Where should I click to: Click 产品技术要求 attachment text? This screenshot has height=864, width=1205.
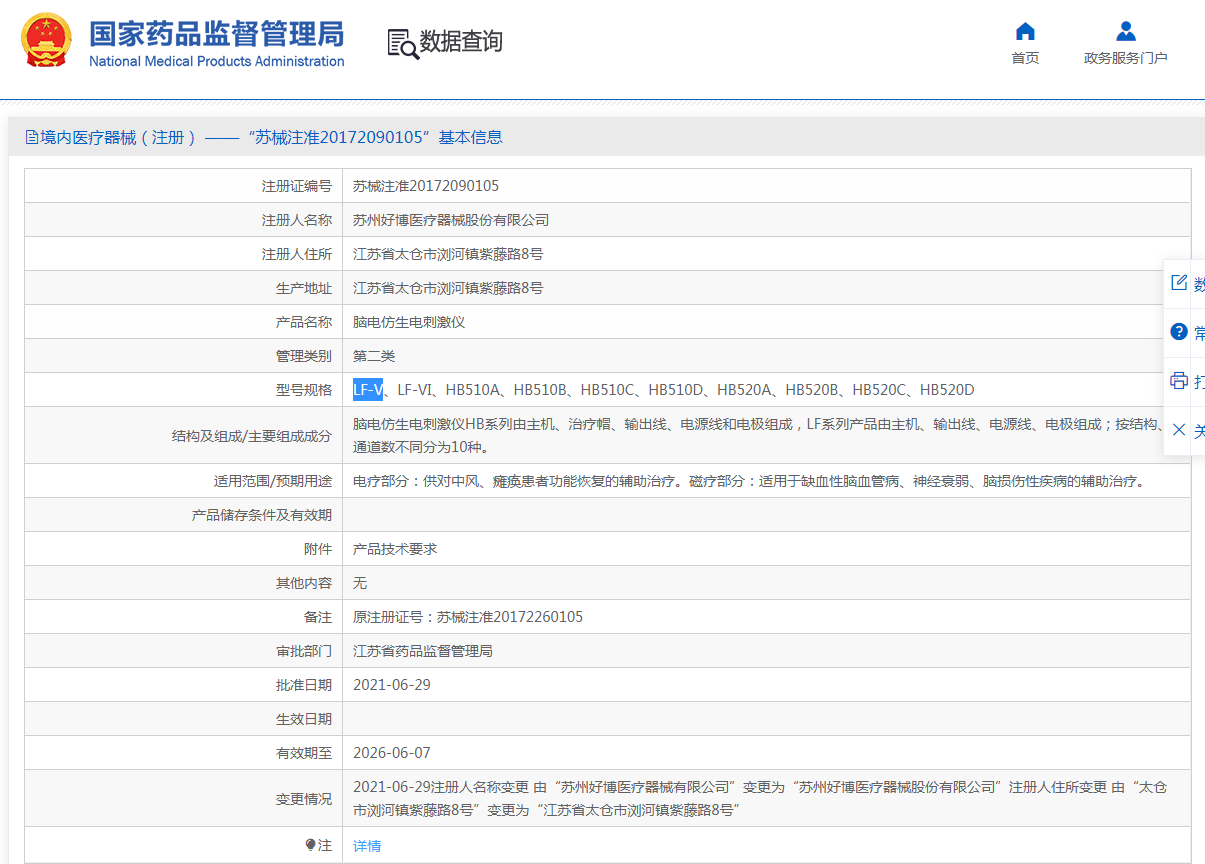[395, 549]
